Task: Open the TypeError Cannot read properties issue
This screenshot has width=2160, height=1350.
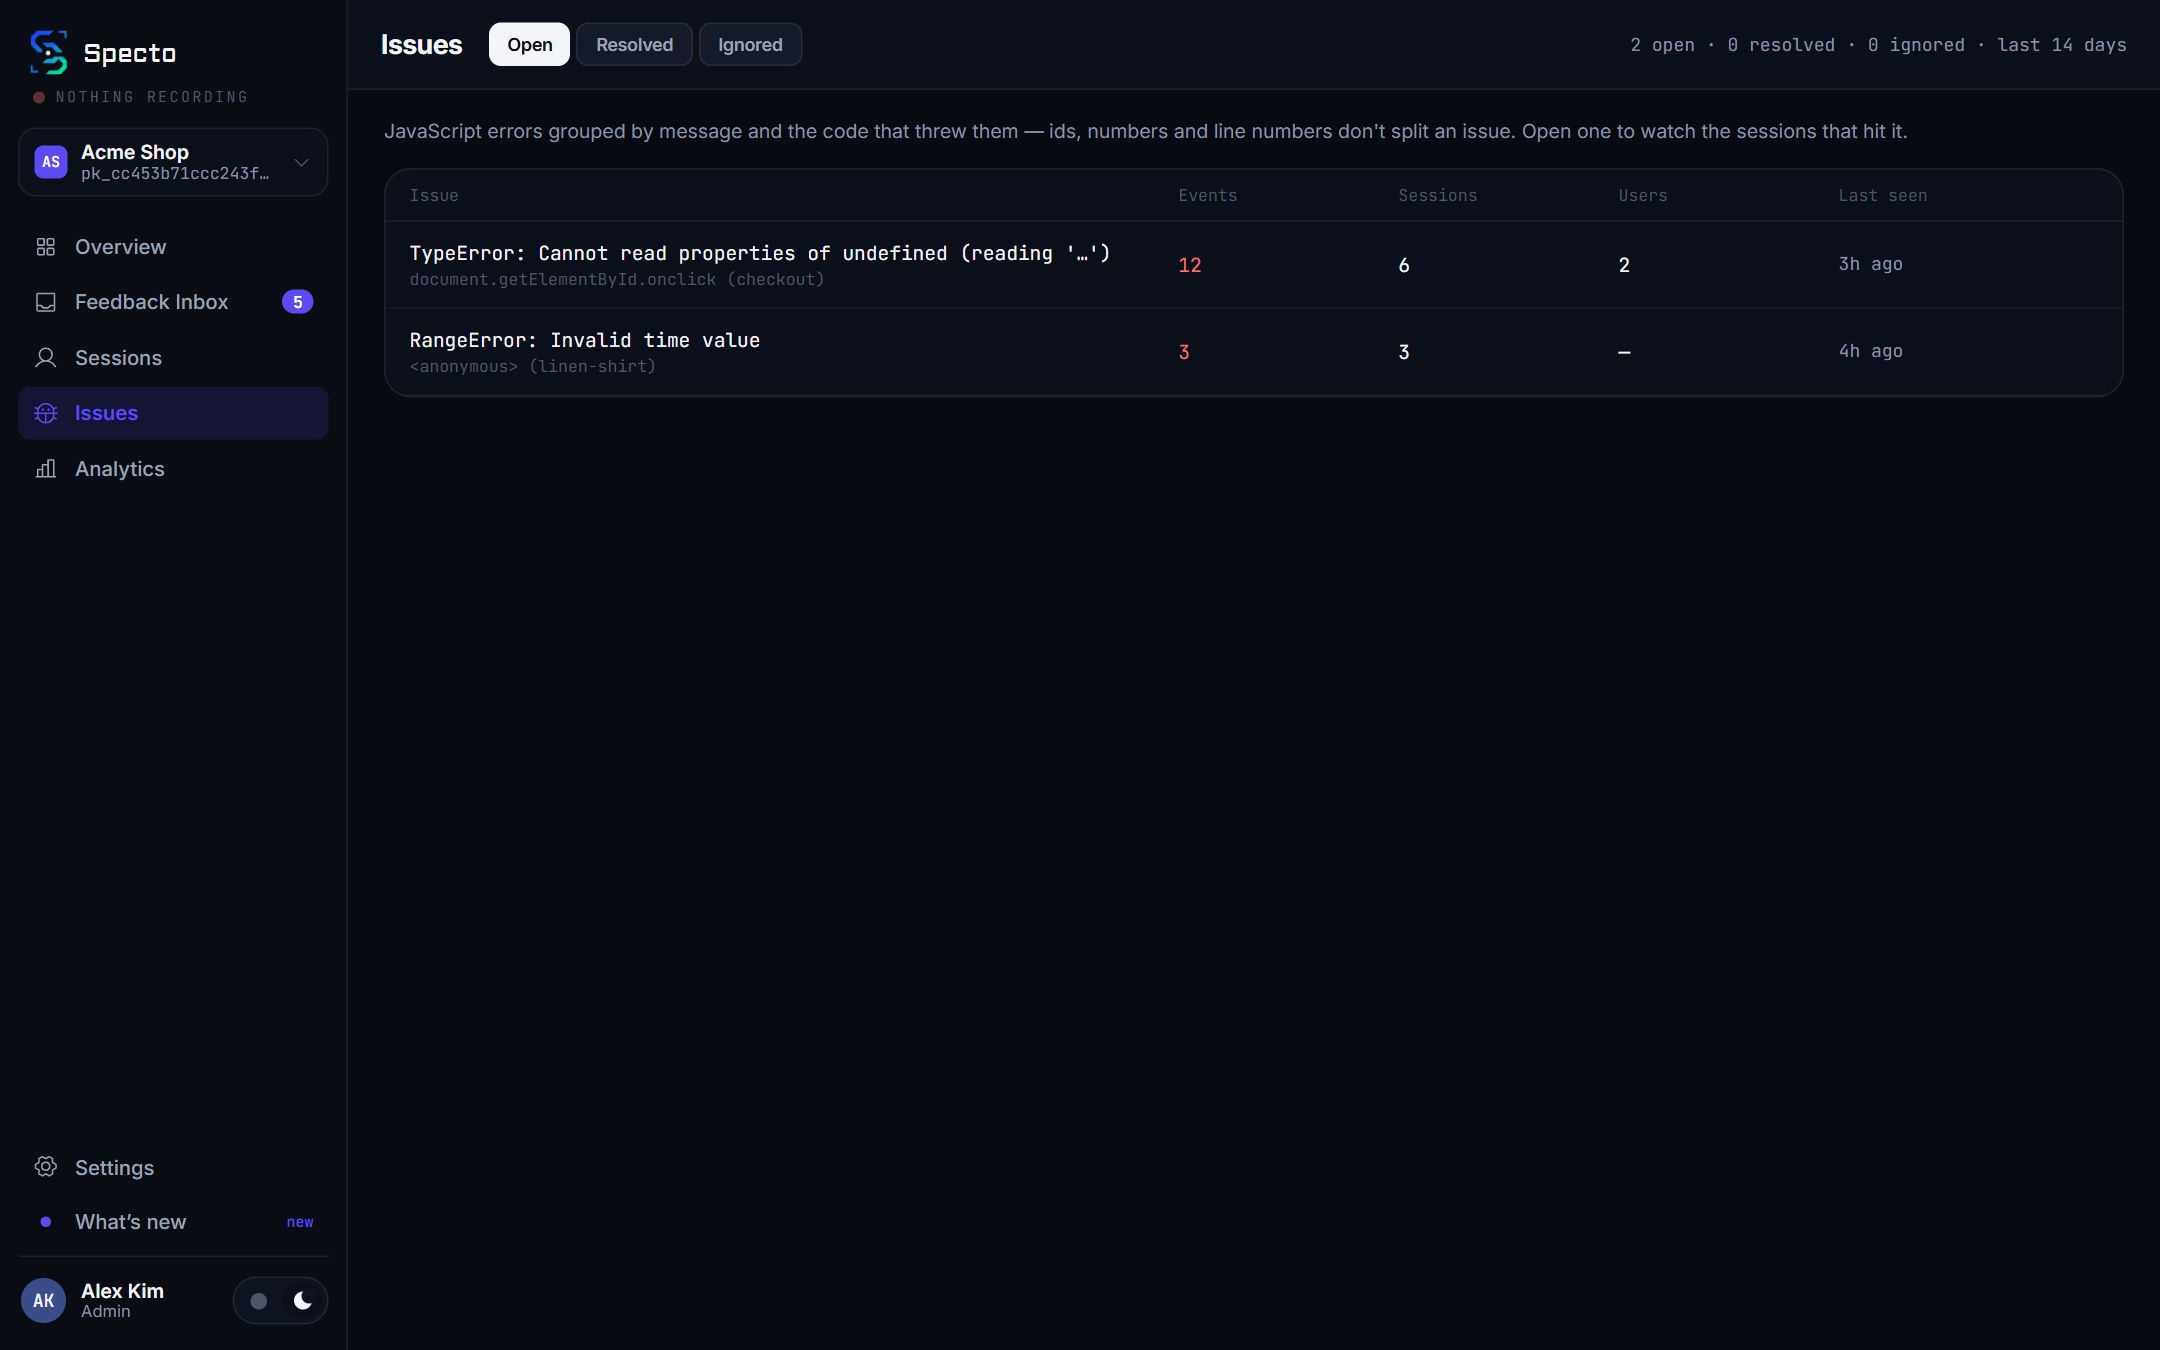Action: coord(1253,265)
